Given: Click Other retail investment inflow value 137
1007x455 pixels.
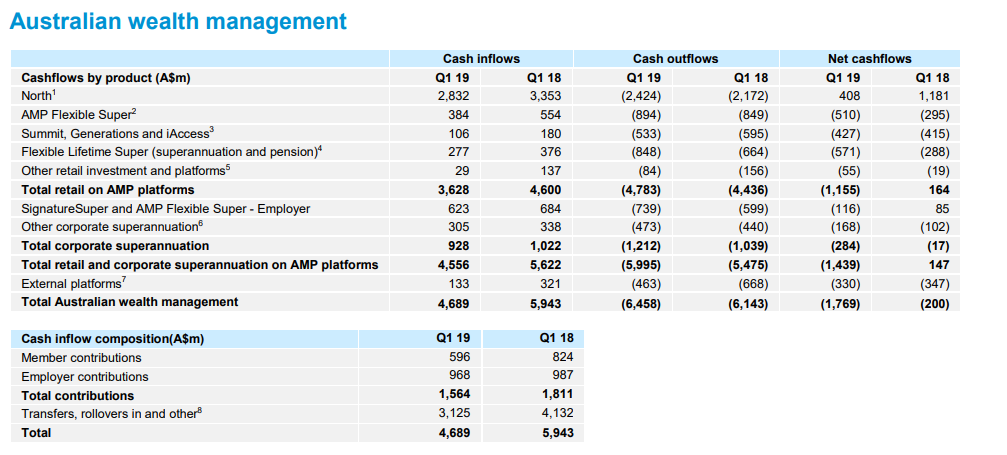Looking at the screenshot, I should pyautogui.click(x=550, y=171).
